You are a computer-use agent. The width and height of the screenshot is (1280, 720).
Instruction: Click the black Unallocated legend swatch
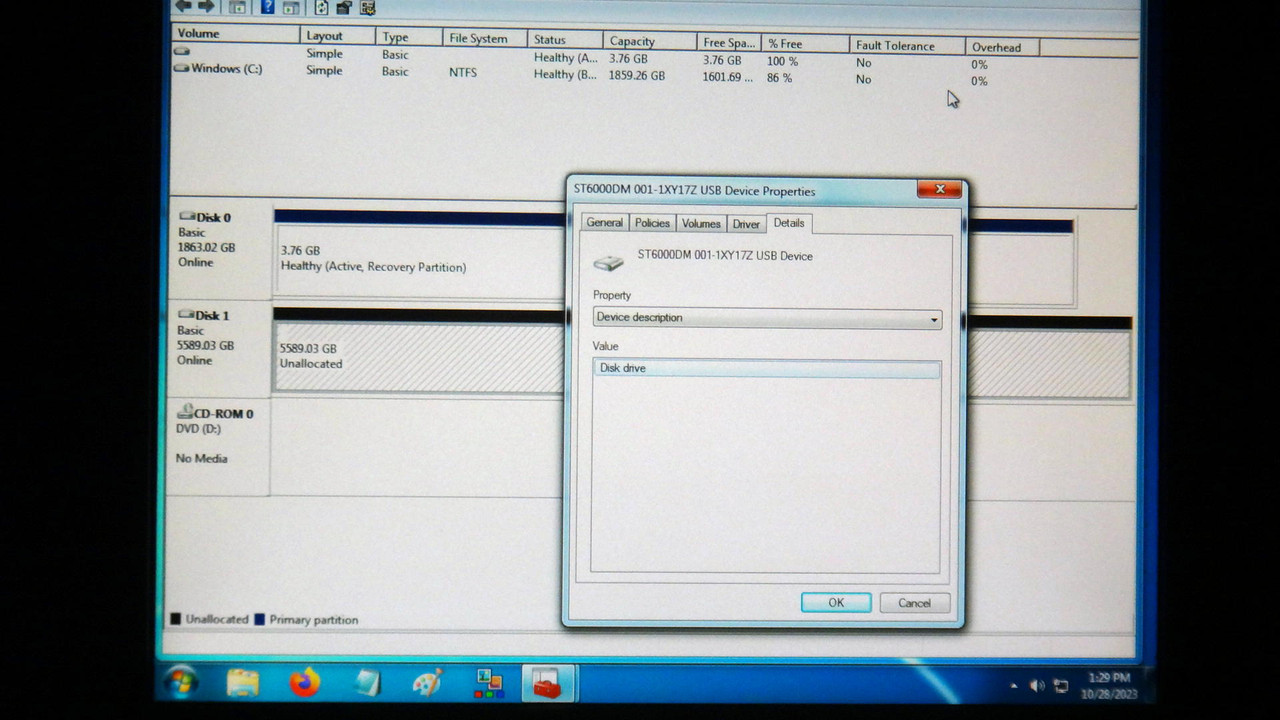click(176, 619)
